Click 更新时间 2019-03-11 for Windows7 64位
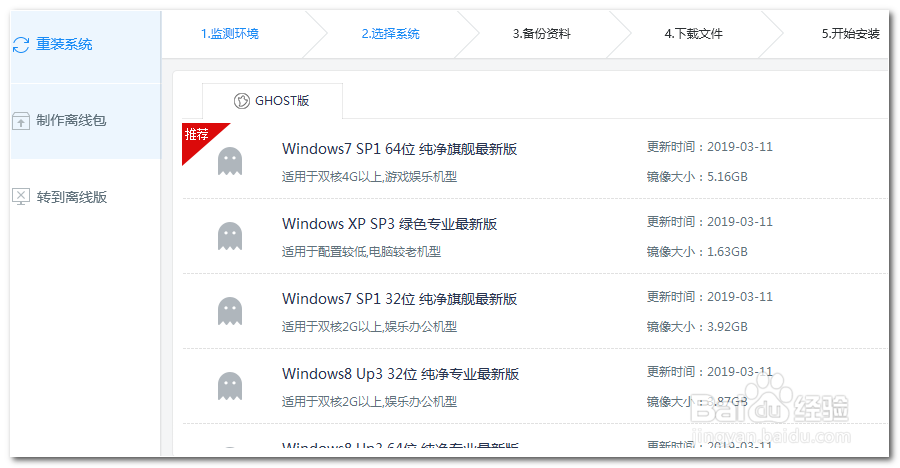Screen dimensions: 900x468 (709, 147)
